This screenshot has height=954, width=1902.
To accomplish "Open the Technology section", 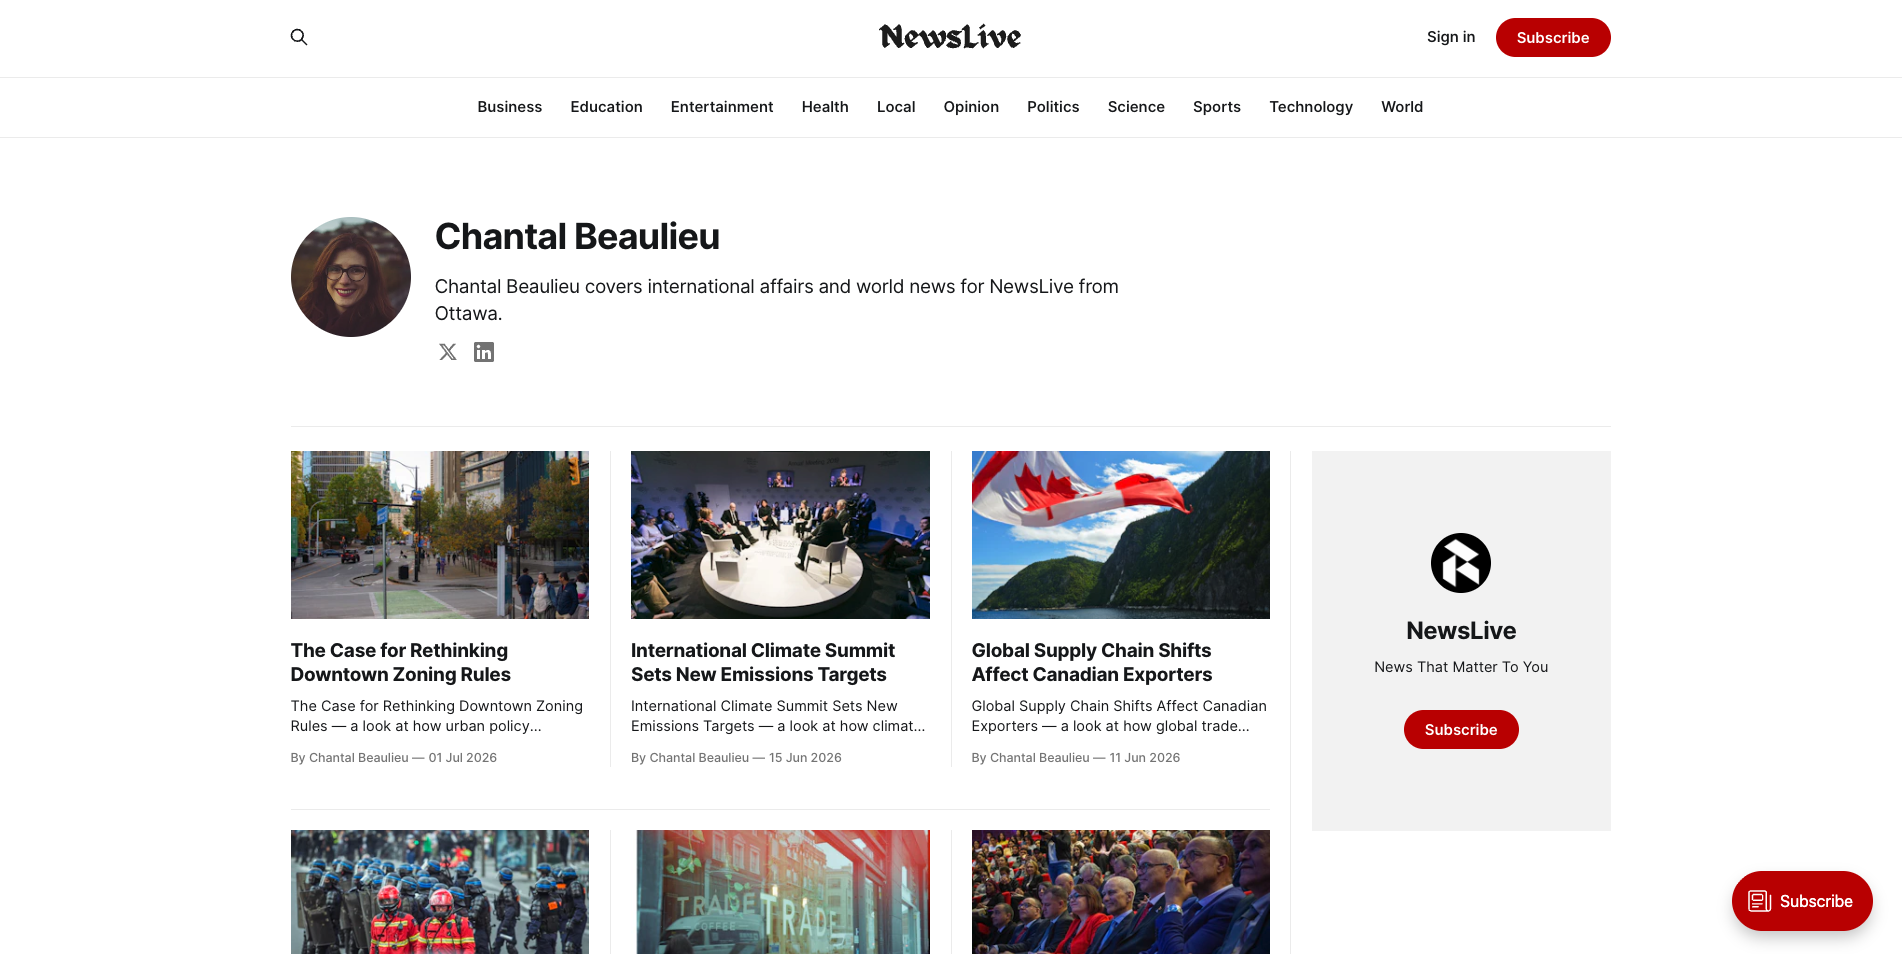I will (1311, 107).
